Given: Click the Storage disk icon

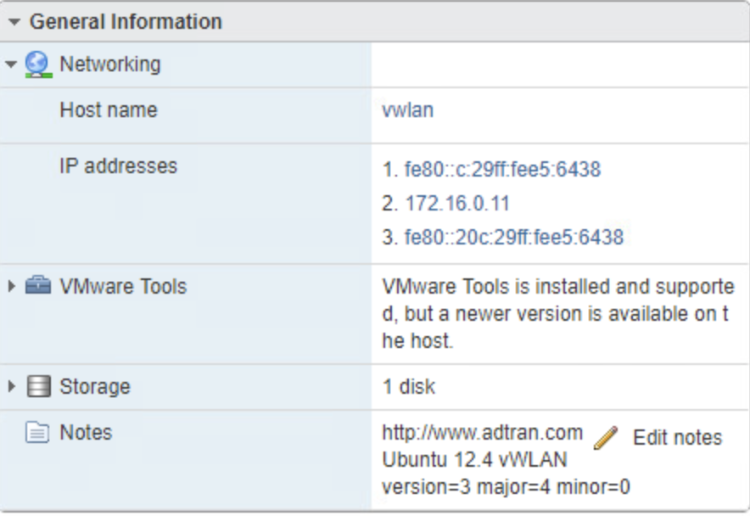Looking at the screenshot, I should coord(38,387).
